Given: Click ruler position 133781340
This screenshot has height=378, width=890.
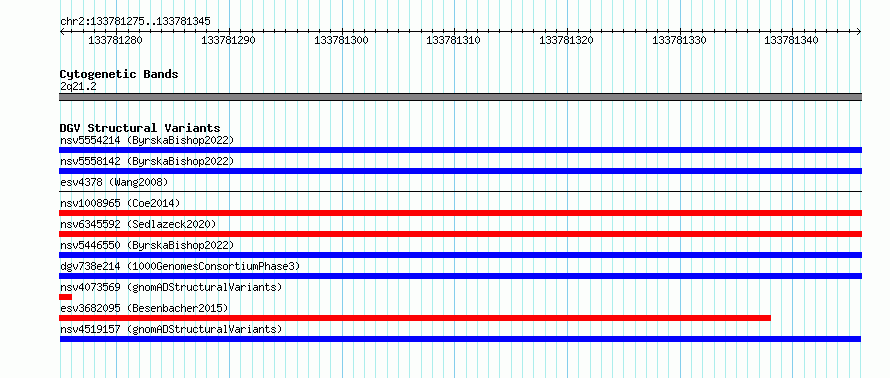Looking at the screenshot, I should [792, 40].
